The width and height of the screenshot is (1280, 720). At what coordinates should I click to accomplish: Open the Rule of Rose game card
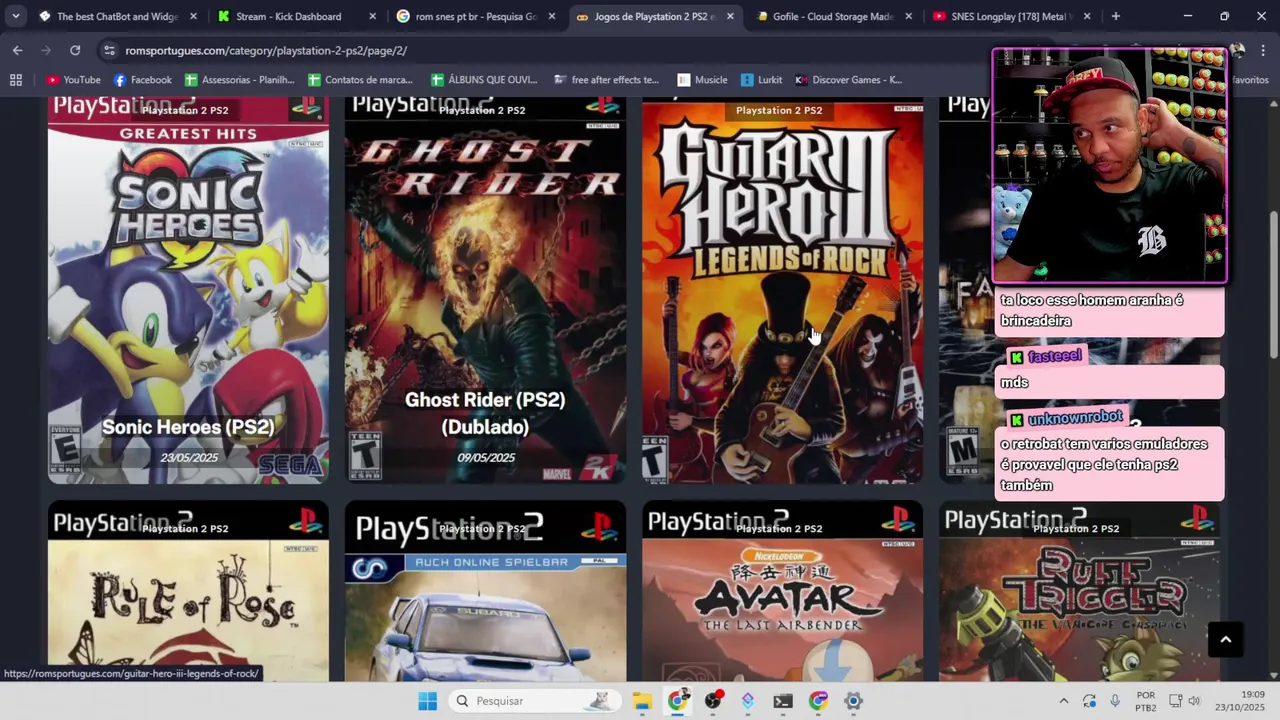[188, 592]
